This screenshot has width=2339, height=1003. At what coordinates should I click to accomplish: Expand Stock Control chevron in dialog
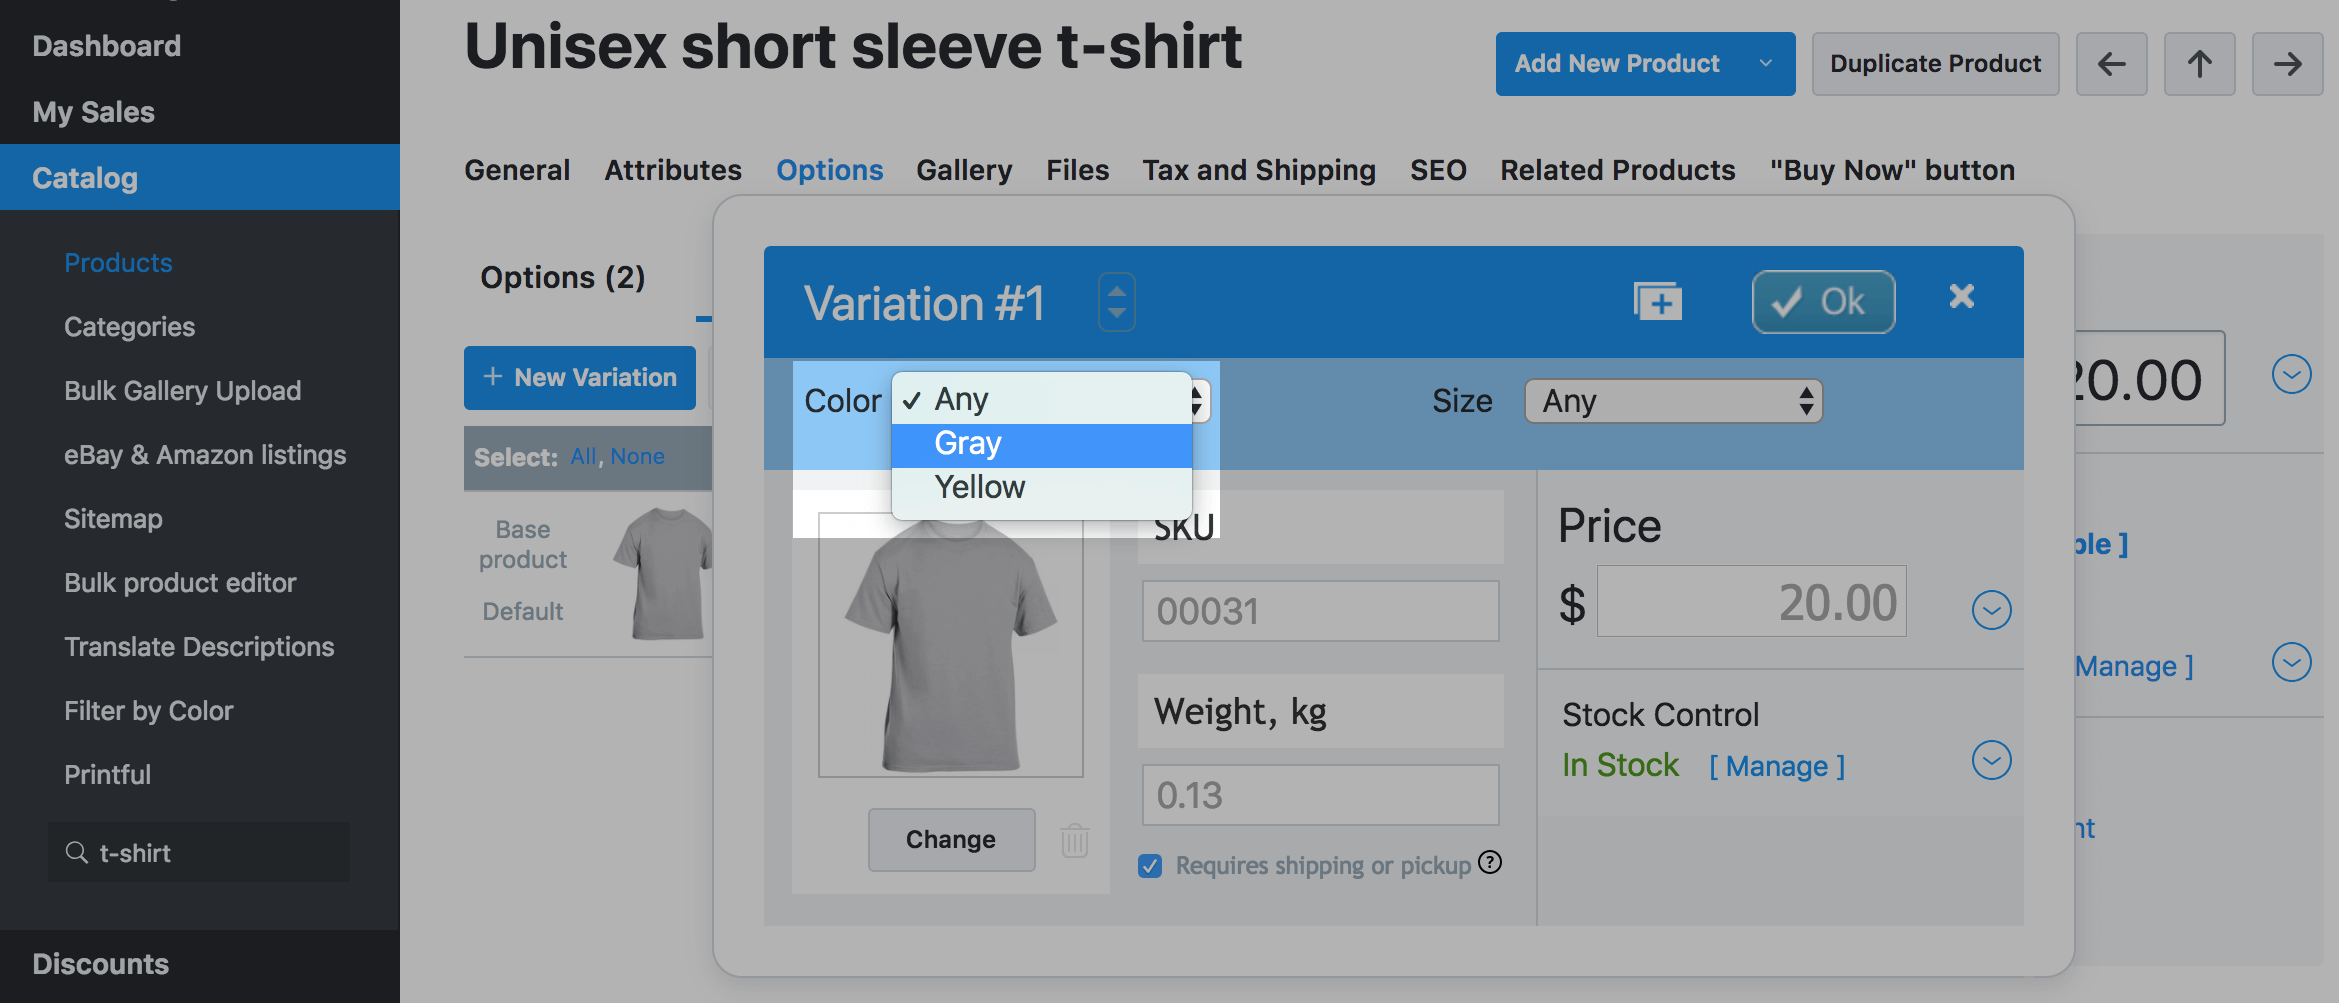point(1991,760)
